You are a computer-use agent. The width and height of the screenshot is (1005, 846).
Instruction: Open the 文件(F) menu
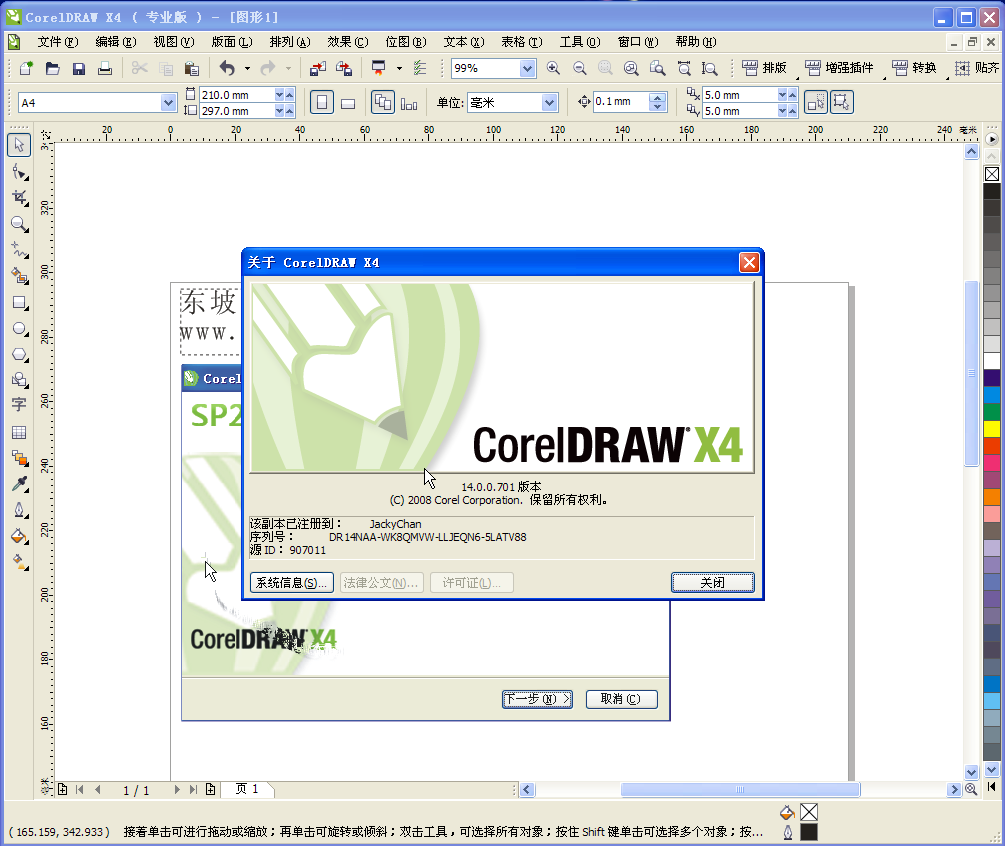click(58, 42)
